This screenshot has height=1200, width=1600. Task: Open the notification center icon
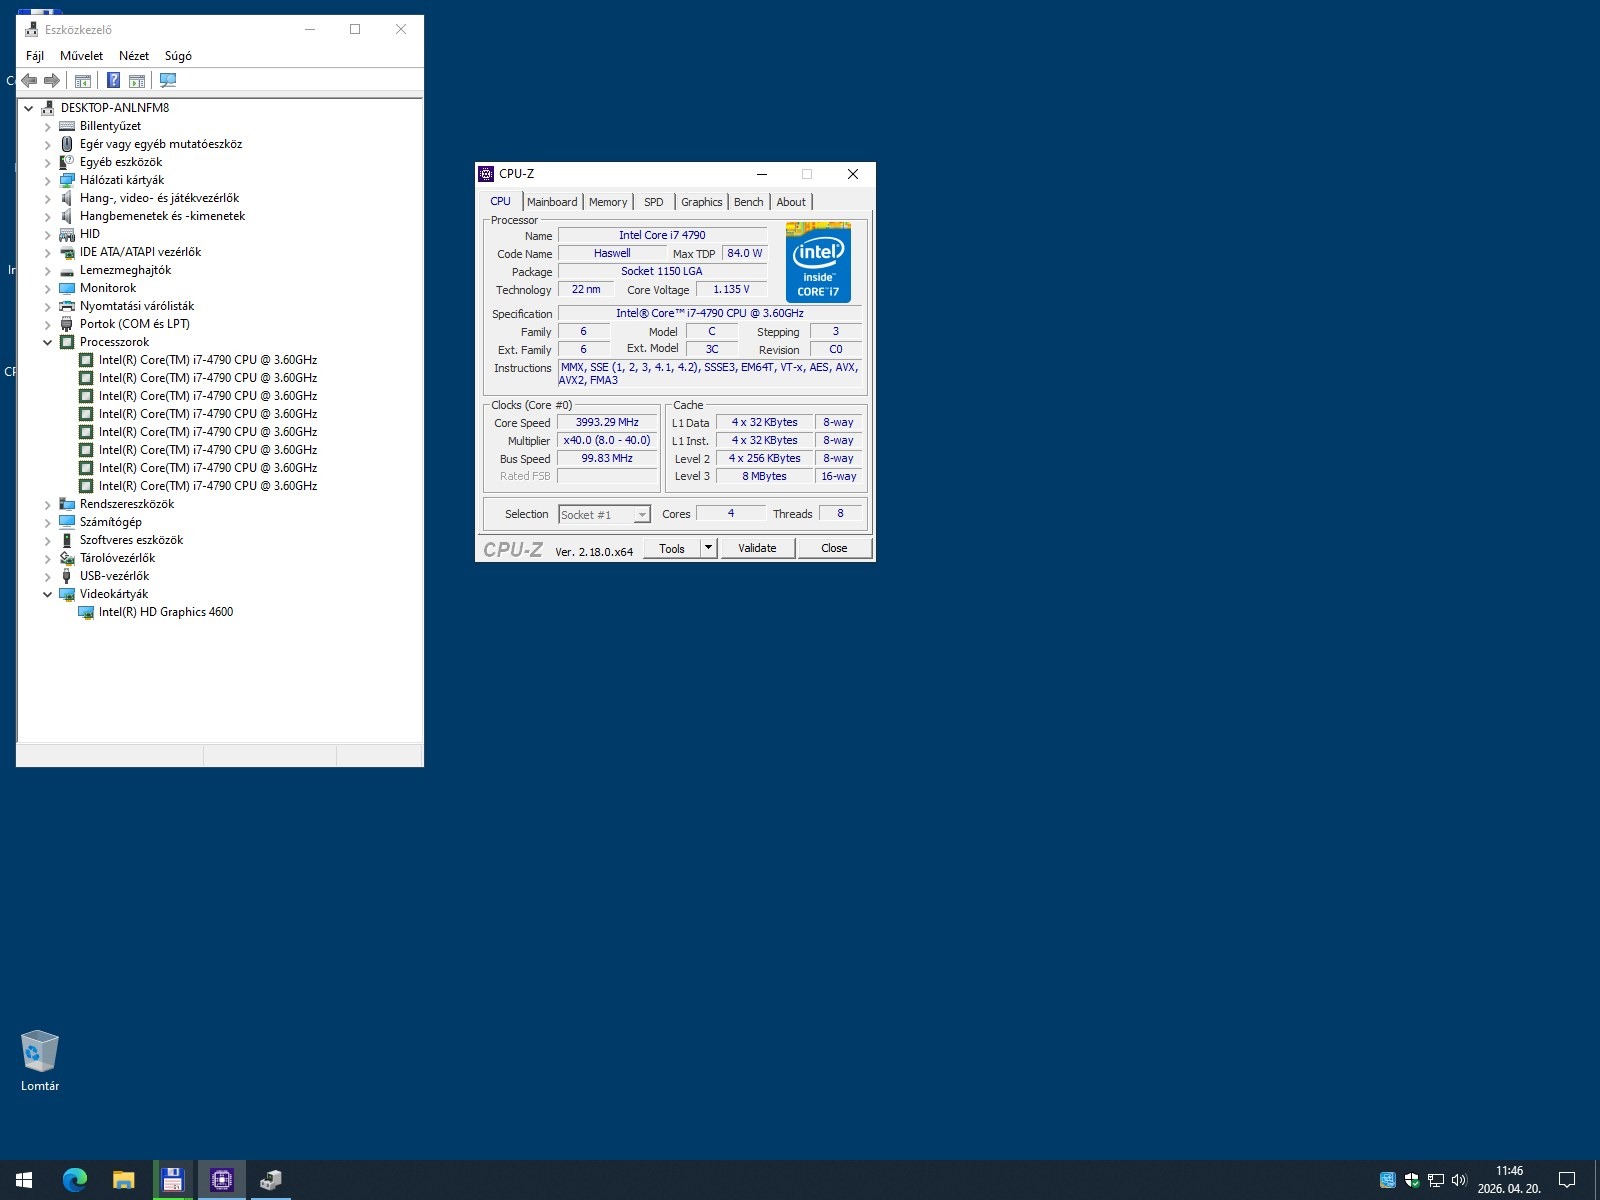[x=1567, y=1180]
